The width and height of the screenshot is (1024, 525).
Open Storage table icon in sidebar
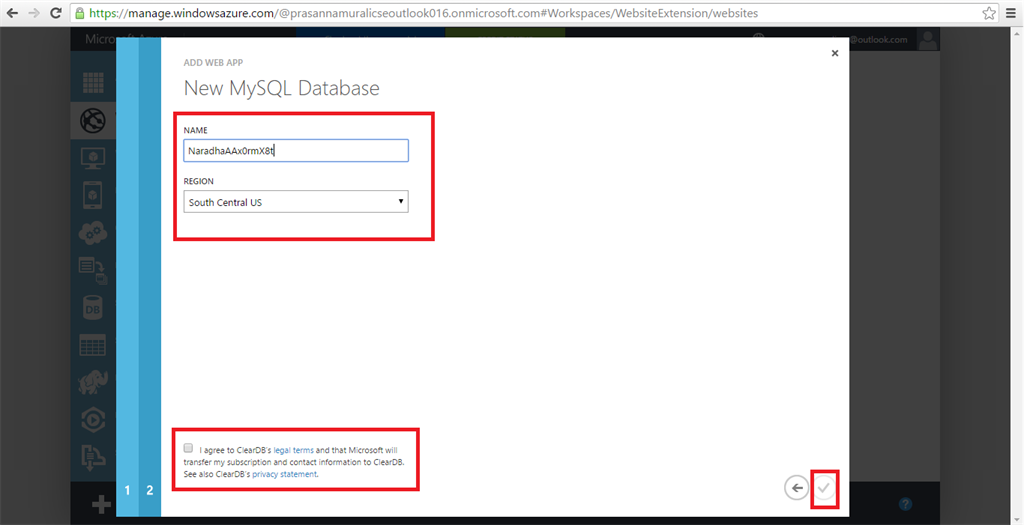(93, 345)
